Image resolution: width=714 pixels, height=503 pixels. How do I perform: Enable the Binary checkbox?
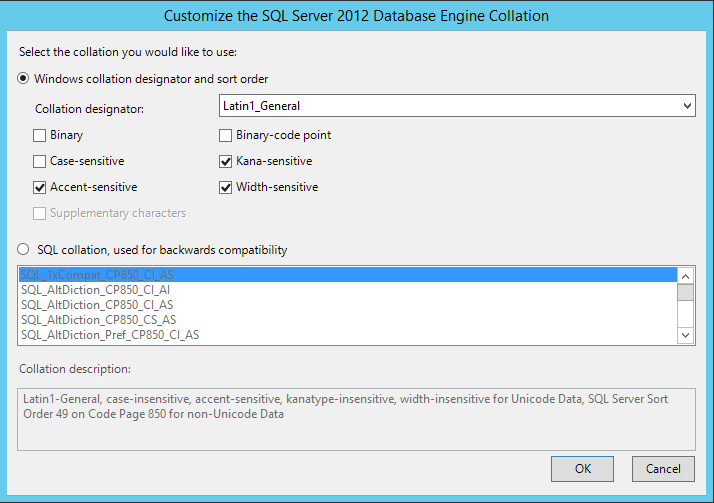point(40,135)
